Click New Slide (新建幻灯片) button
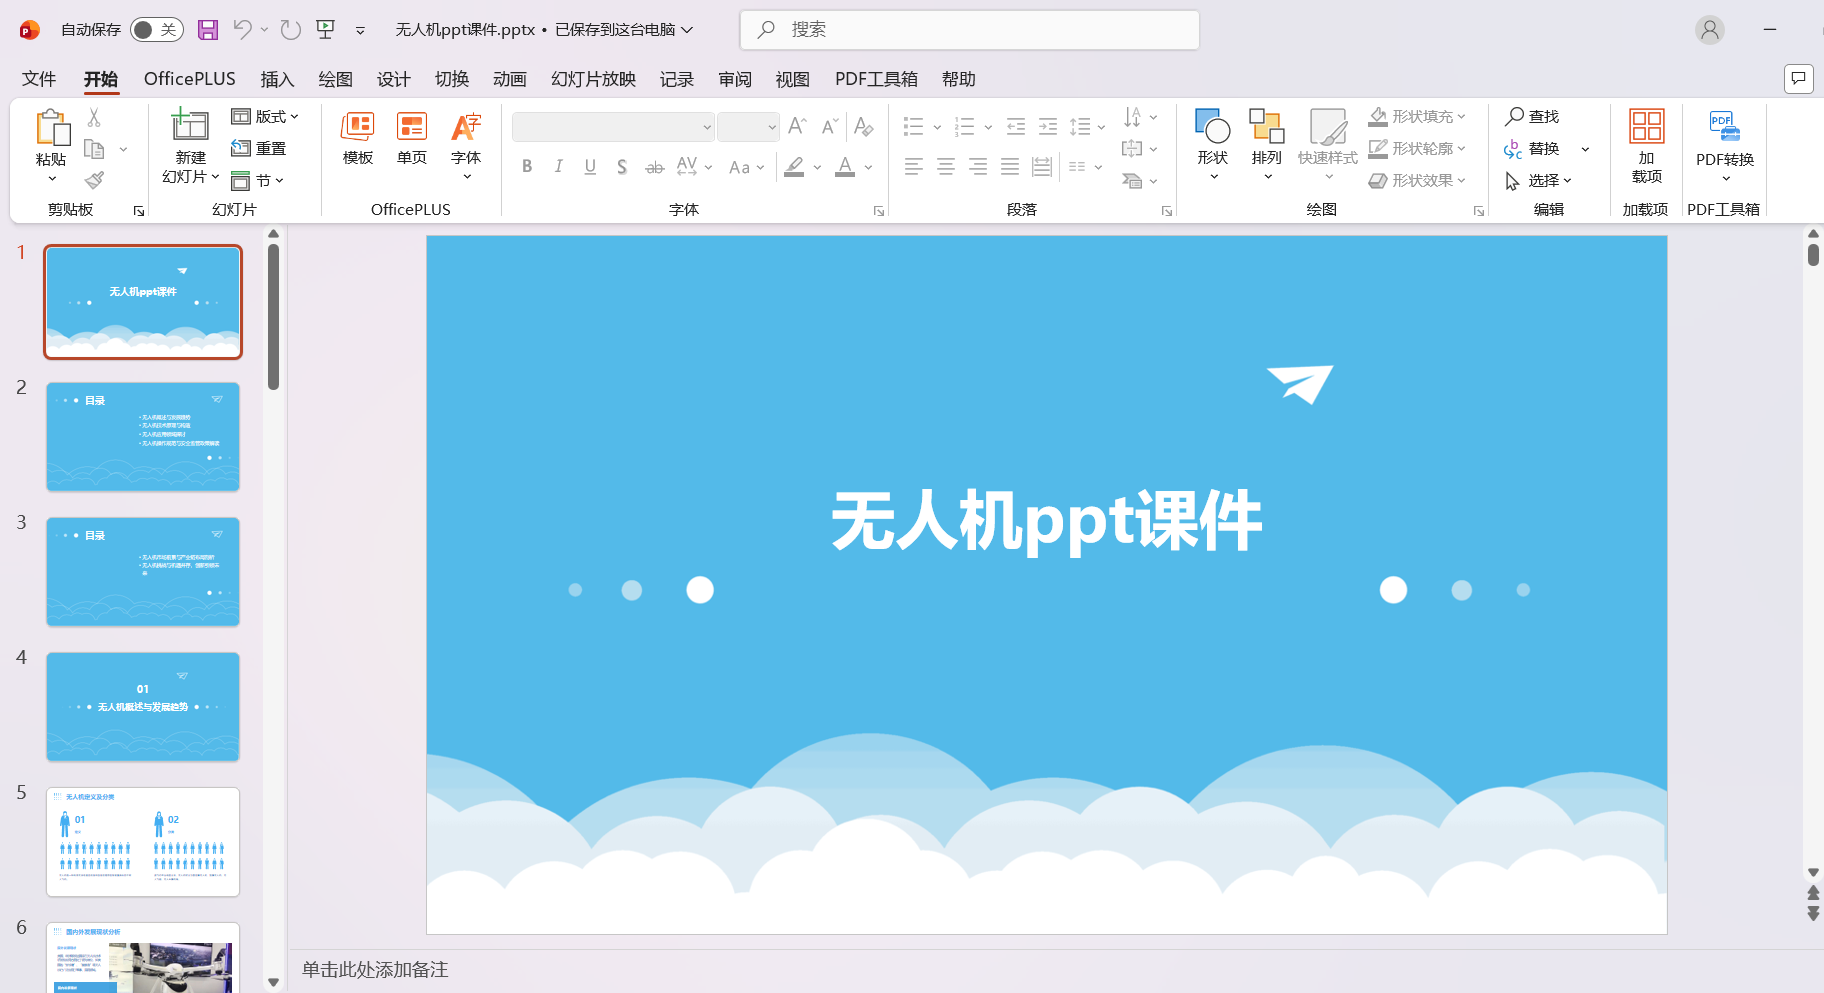This screenshot has height=993, width=1824. [190, 146]
